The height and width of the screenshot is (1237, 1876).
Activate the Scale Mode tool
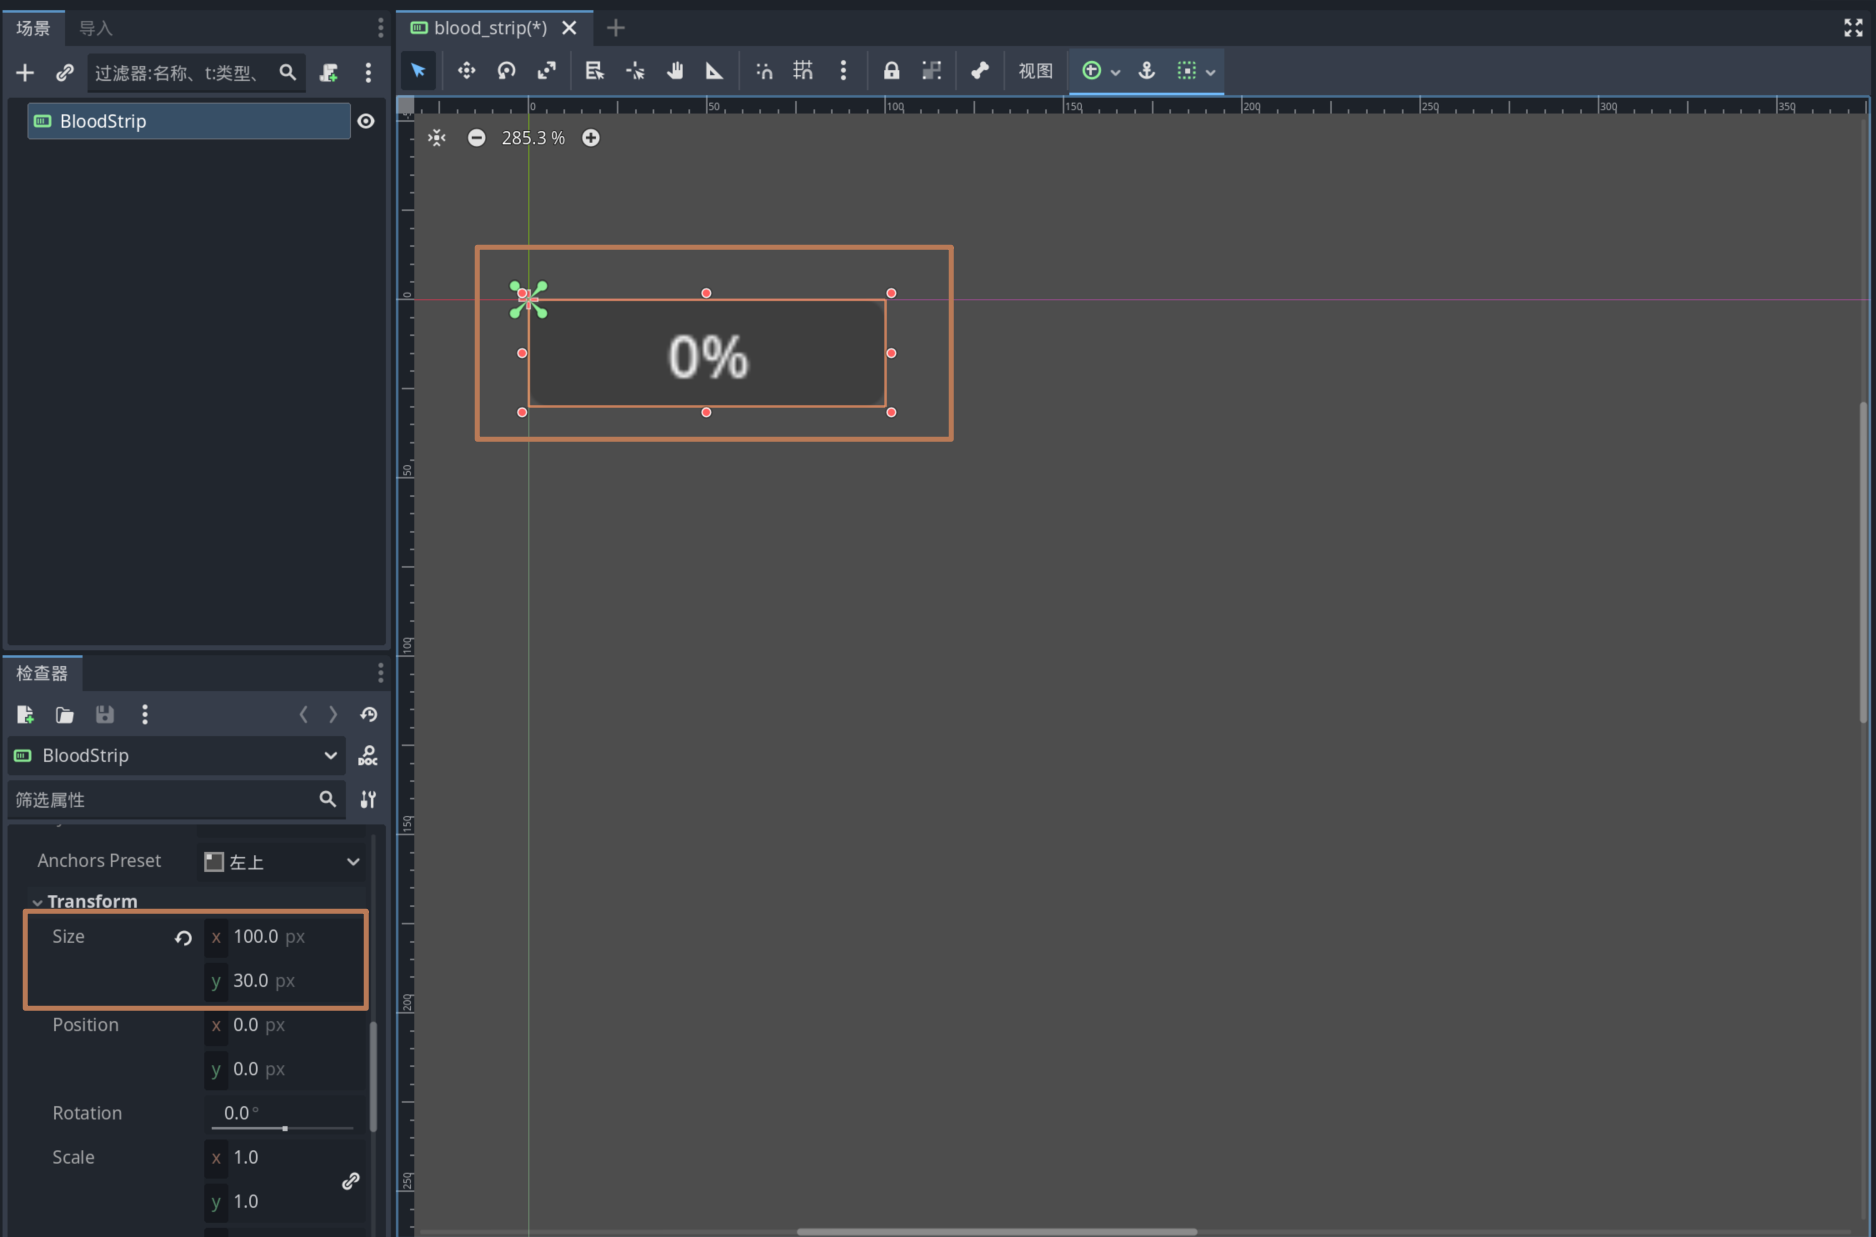point(546,71)
